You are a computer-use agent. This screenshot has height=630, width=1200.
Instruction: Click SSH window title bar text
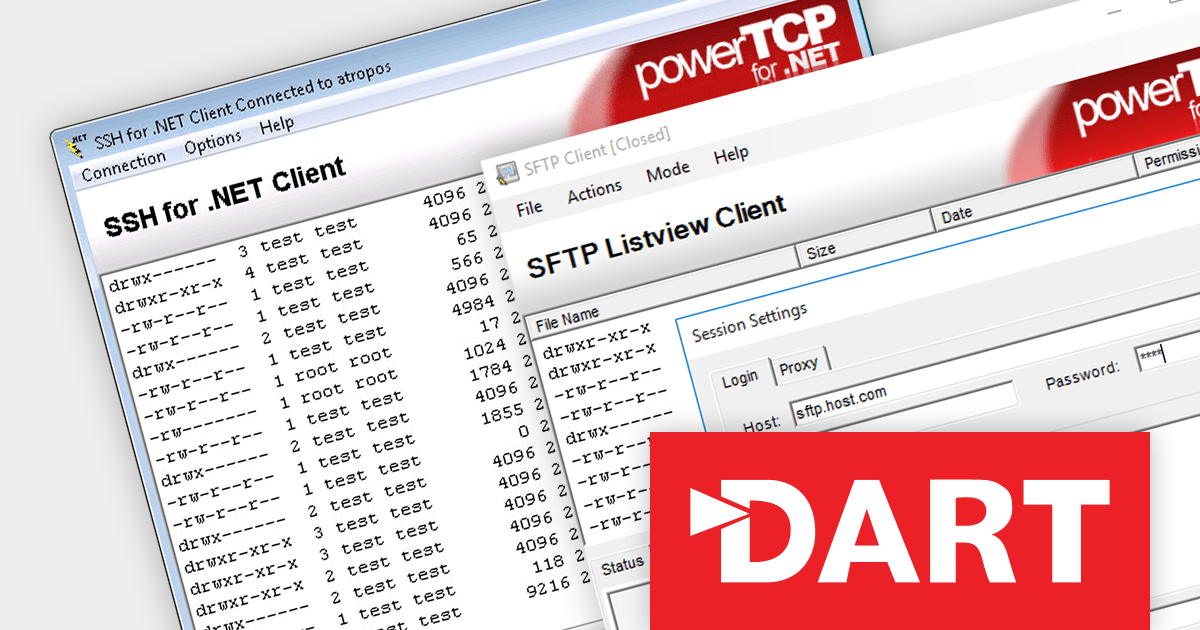(242, 104)
